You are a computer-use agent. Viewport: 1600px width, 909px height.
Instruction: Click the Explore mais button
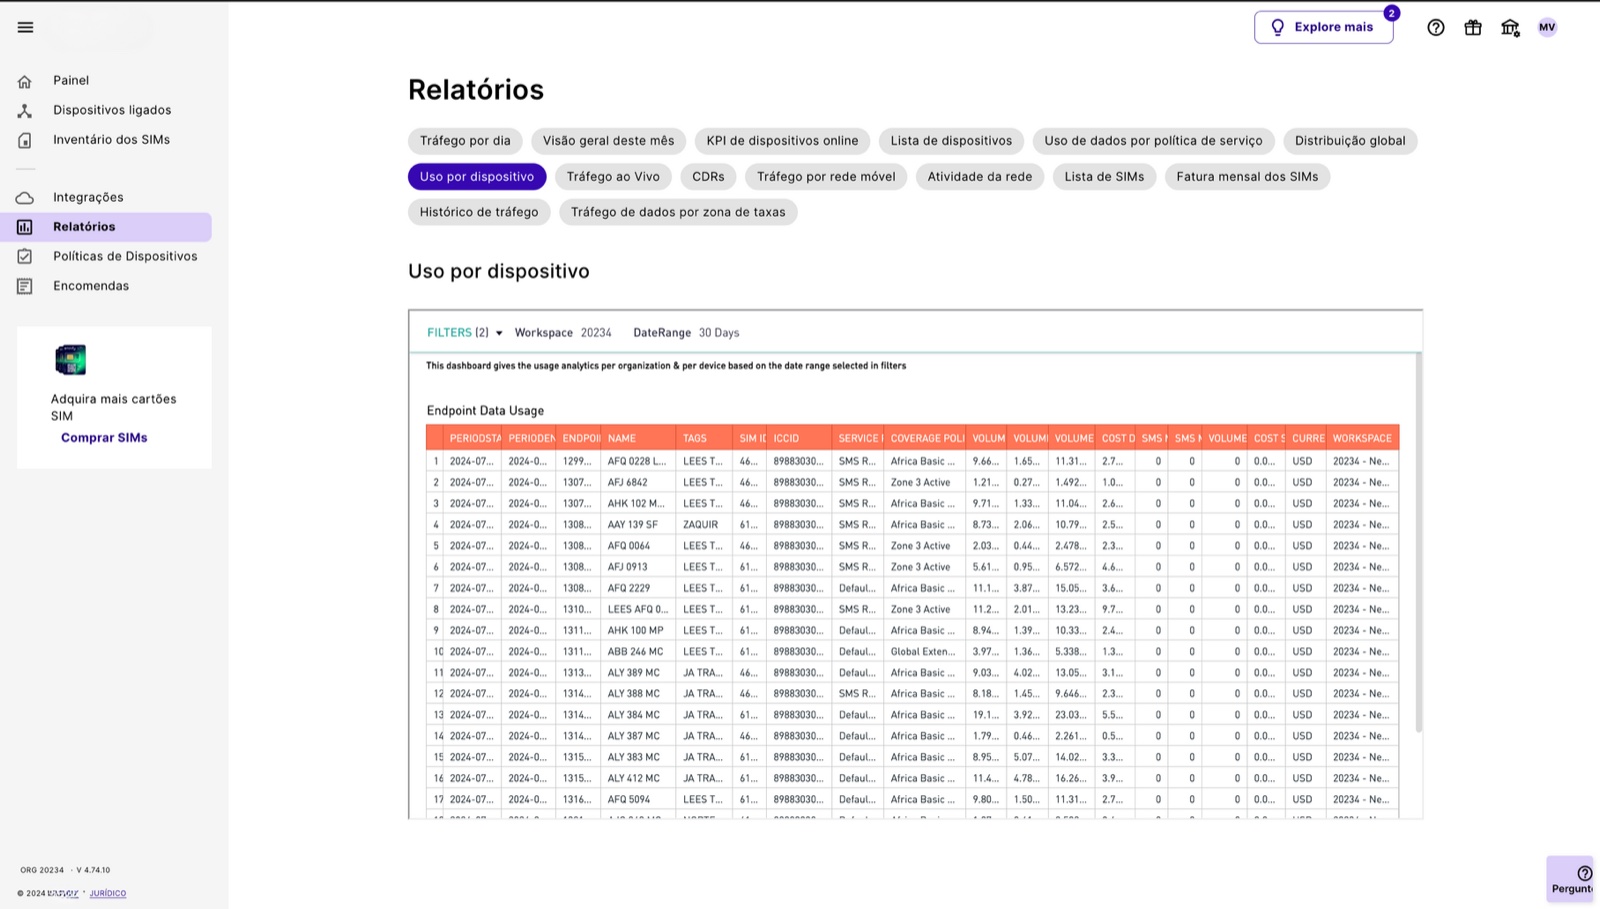coord(1323,27)
